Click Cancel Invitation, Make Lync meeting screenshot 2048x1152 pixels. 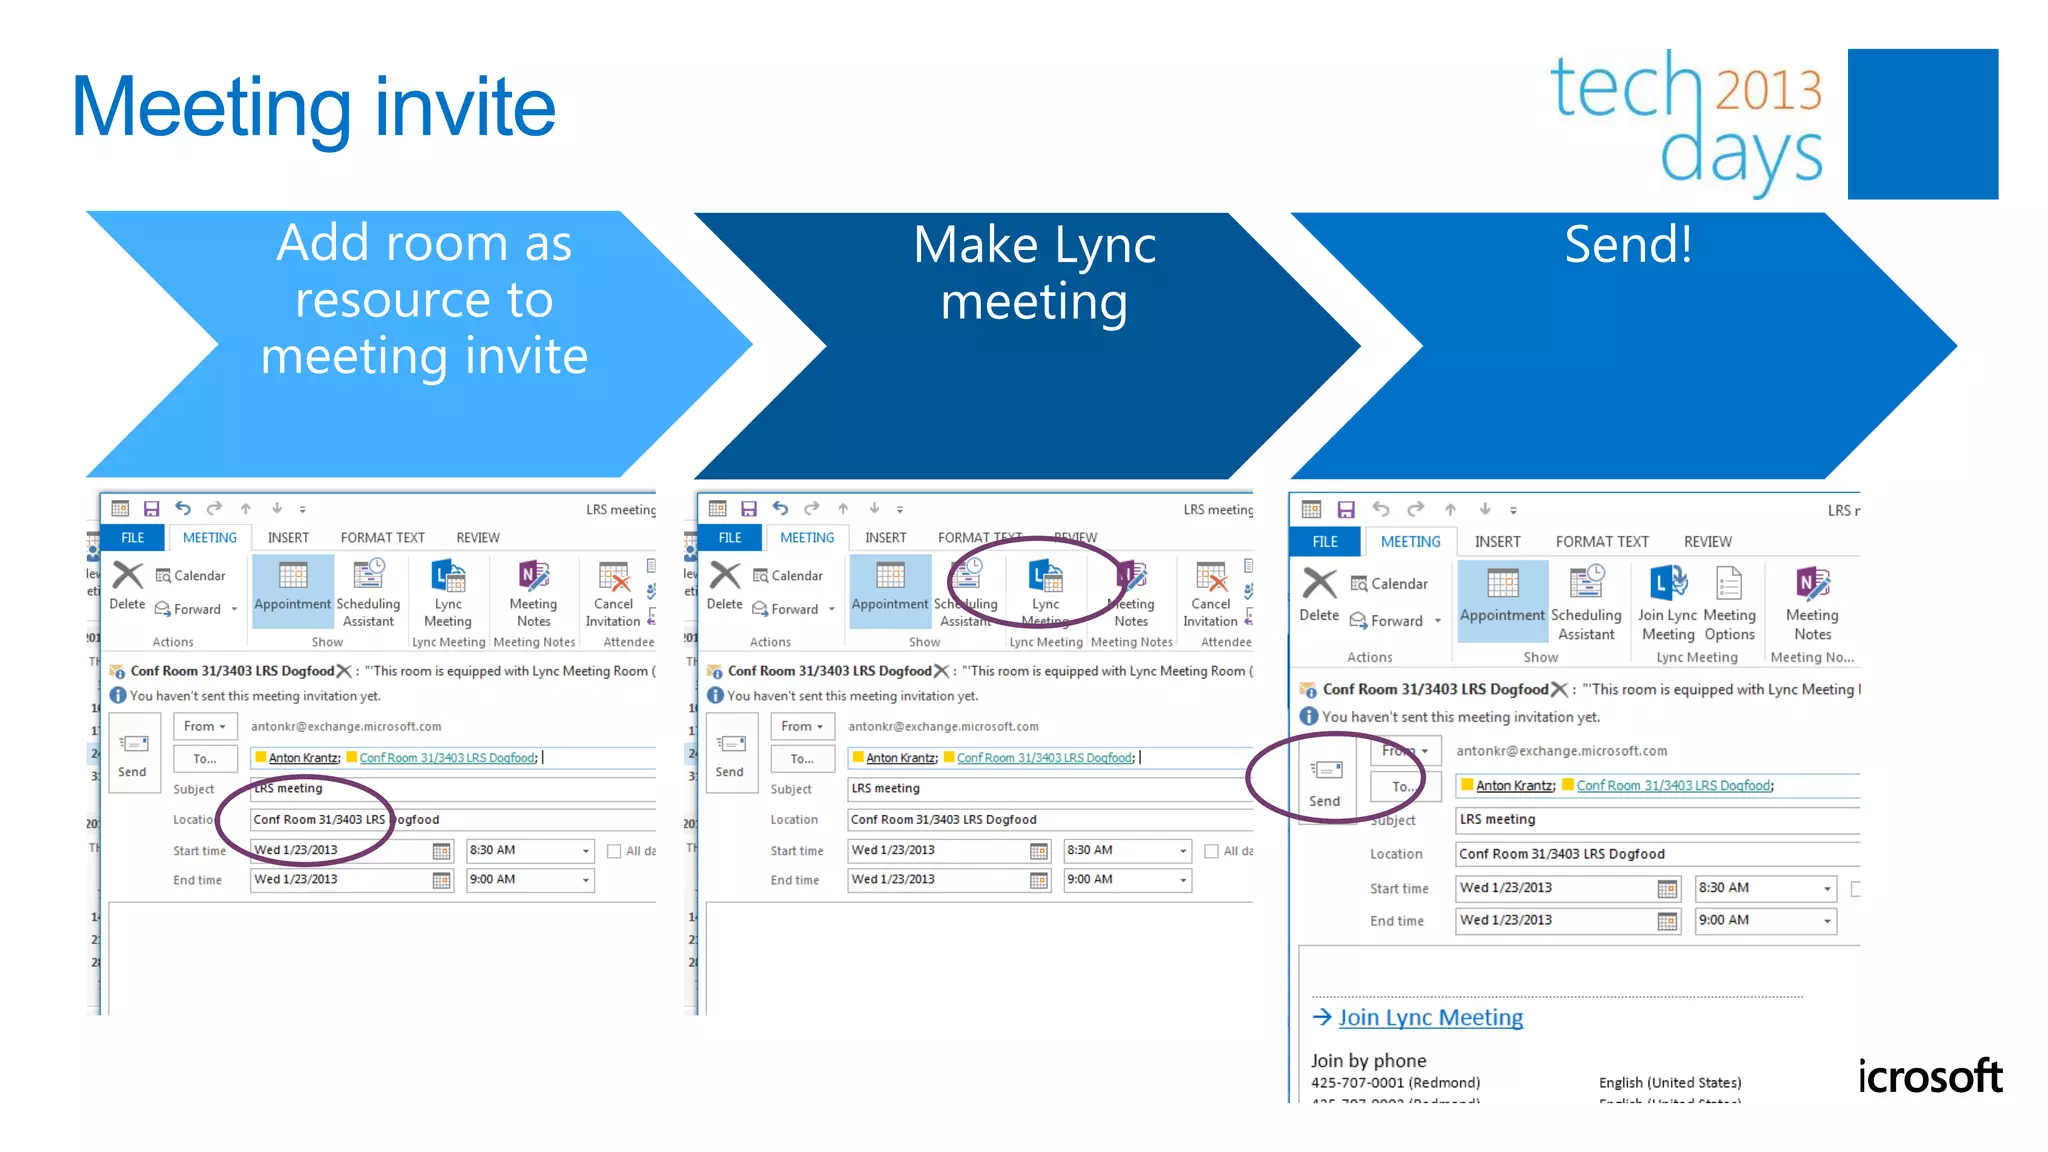pyautogui.click(x=1211, y=593)
